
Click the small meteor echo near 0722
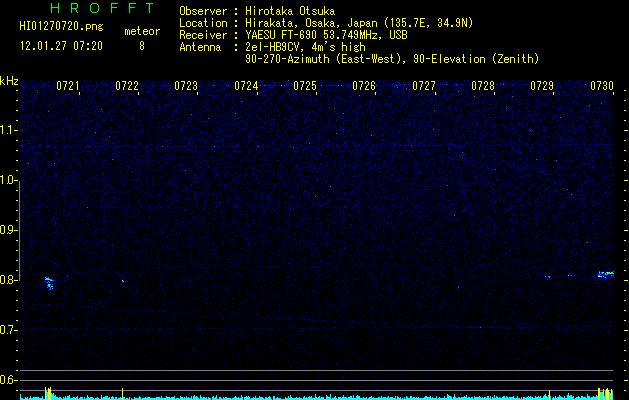click(123, 281)
